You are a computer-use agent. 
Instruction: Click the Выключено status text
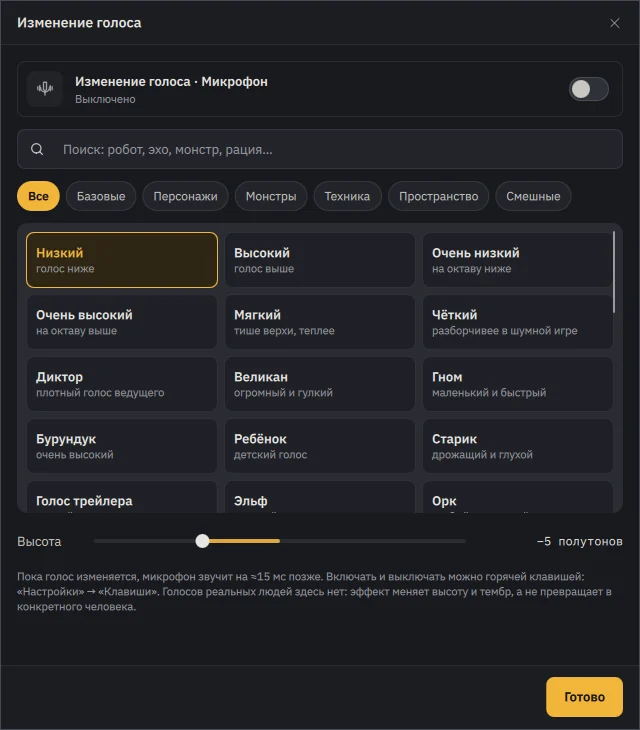point(105,99)
